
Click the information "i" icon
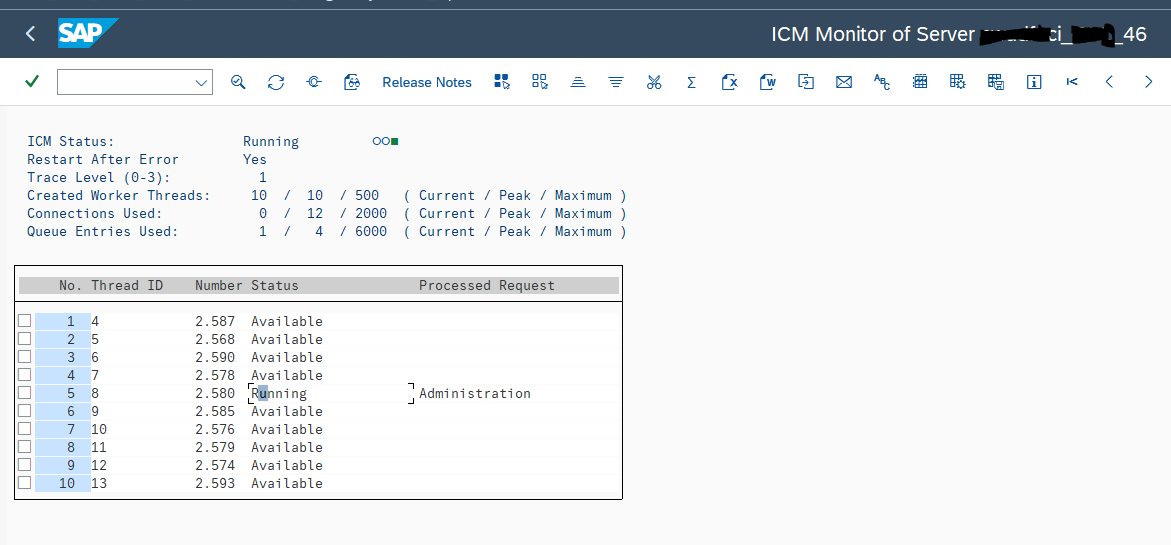tap(1034, 82)
